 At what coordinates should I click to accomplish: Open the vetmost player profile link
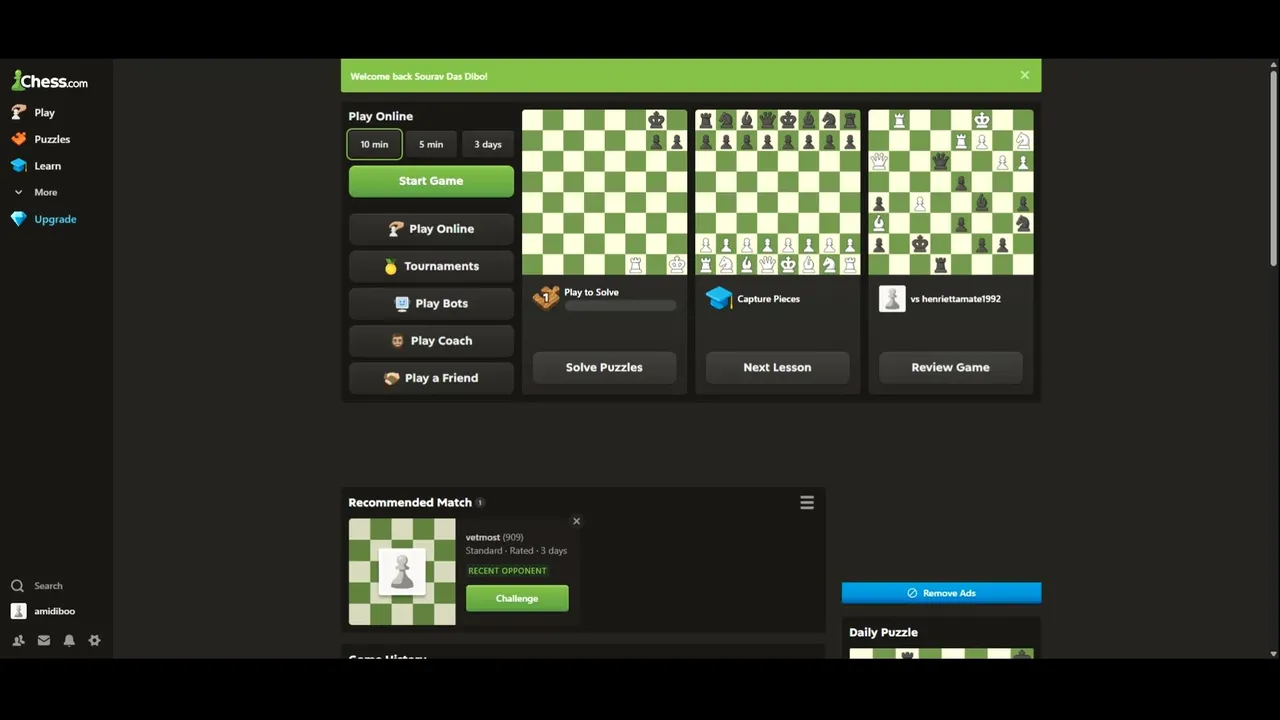483,537
